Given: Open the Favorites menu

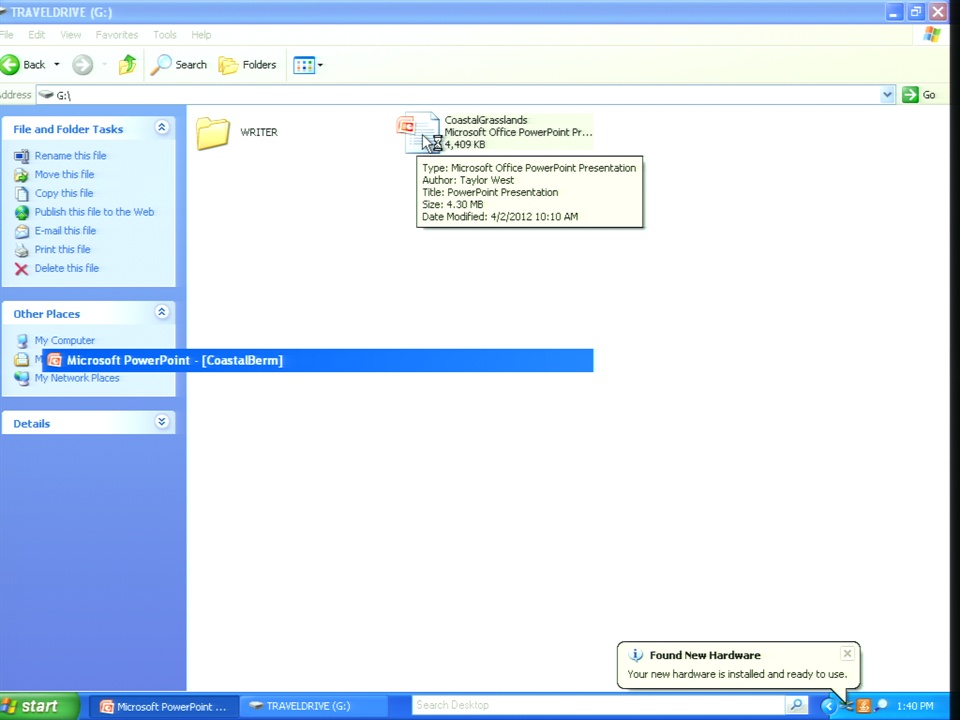Looking at the screenshot, I should pos(117,35).
